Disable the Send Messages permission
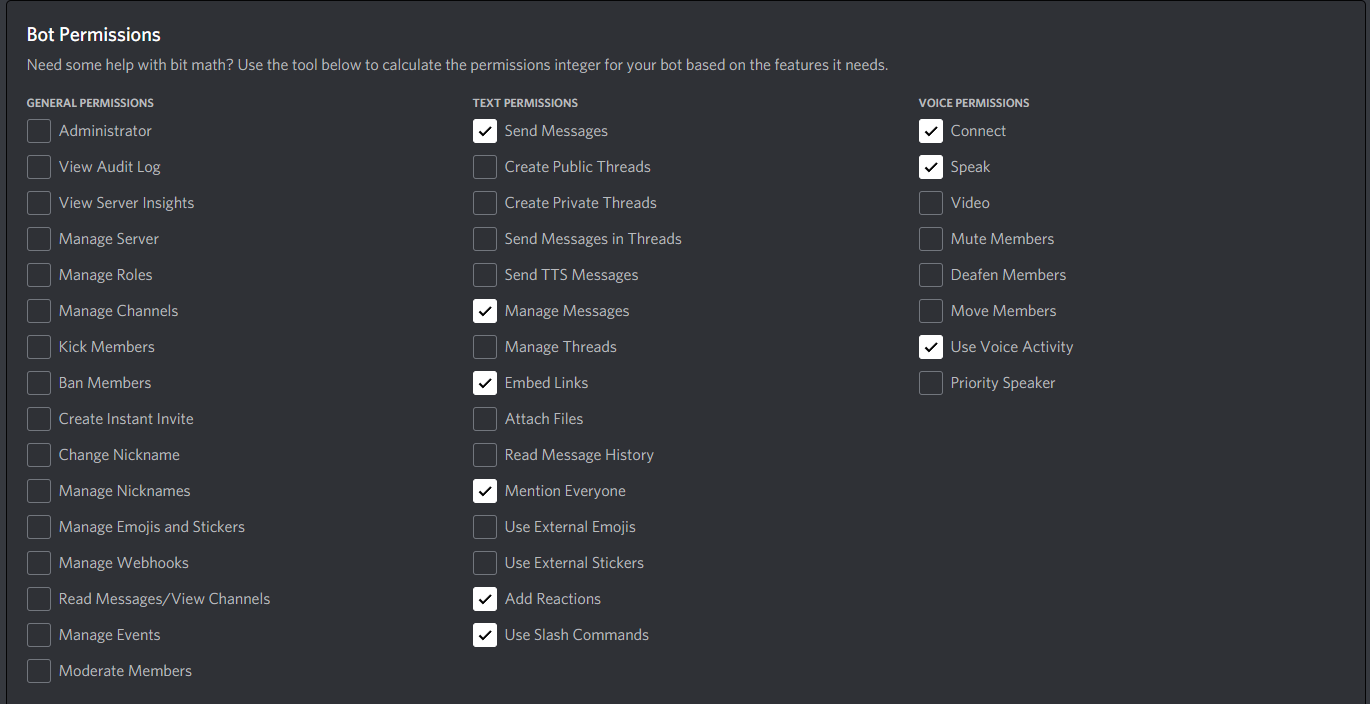The width and height of the screenshot is (1370, 704). click(484, 130)
